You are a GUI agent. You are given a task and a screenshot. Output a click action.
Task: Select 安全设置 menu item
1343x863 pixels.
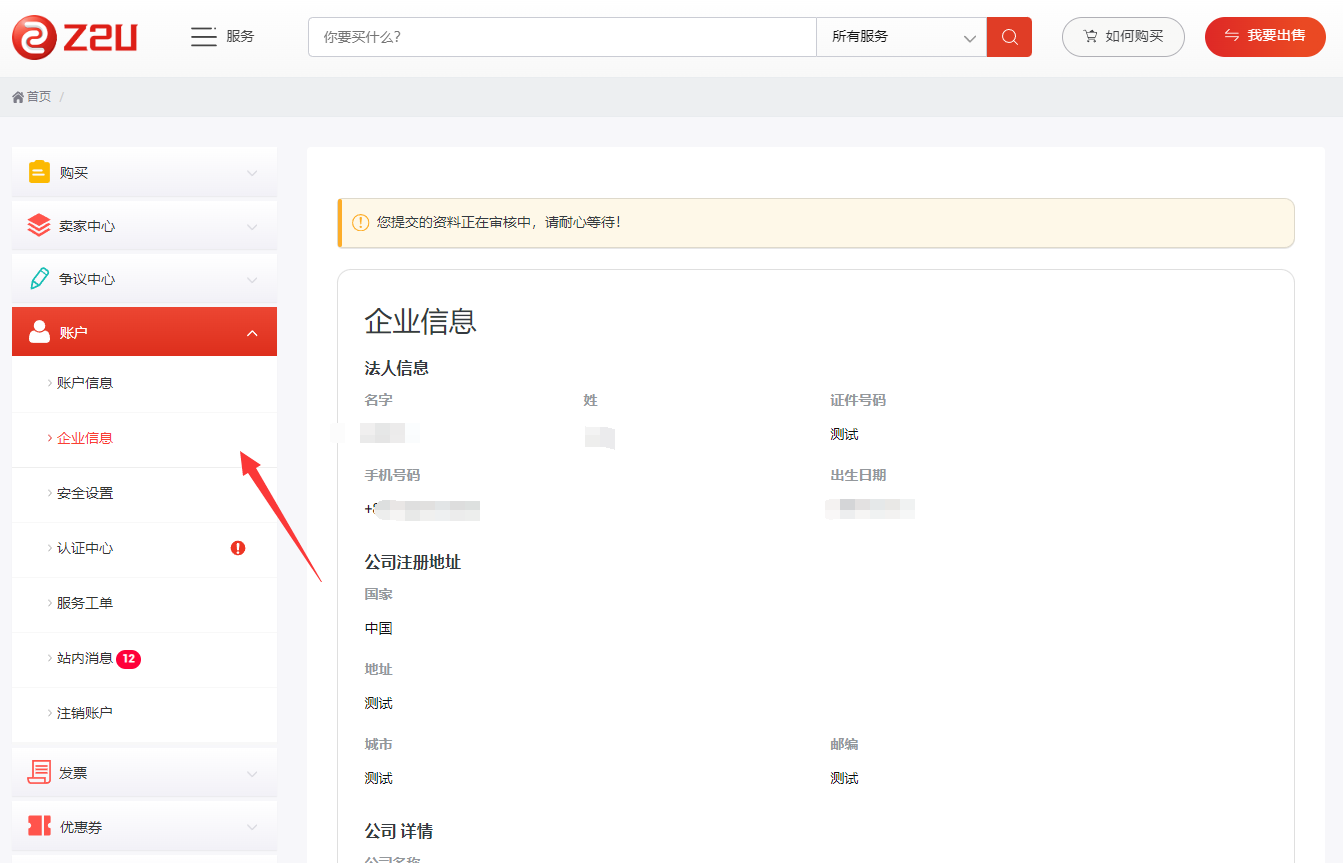pyautogui.click(x=85, y=493)
